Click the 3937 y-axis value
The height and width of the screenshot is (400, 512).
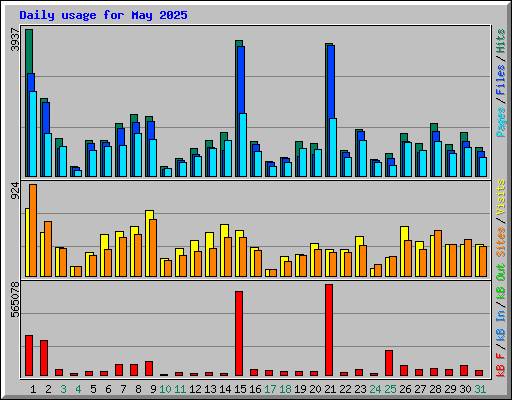coord(15,40)
